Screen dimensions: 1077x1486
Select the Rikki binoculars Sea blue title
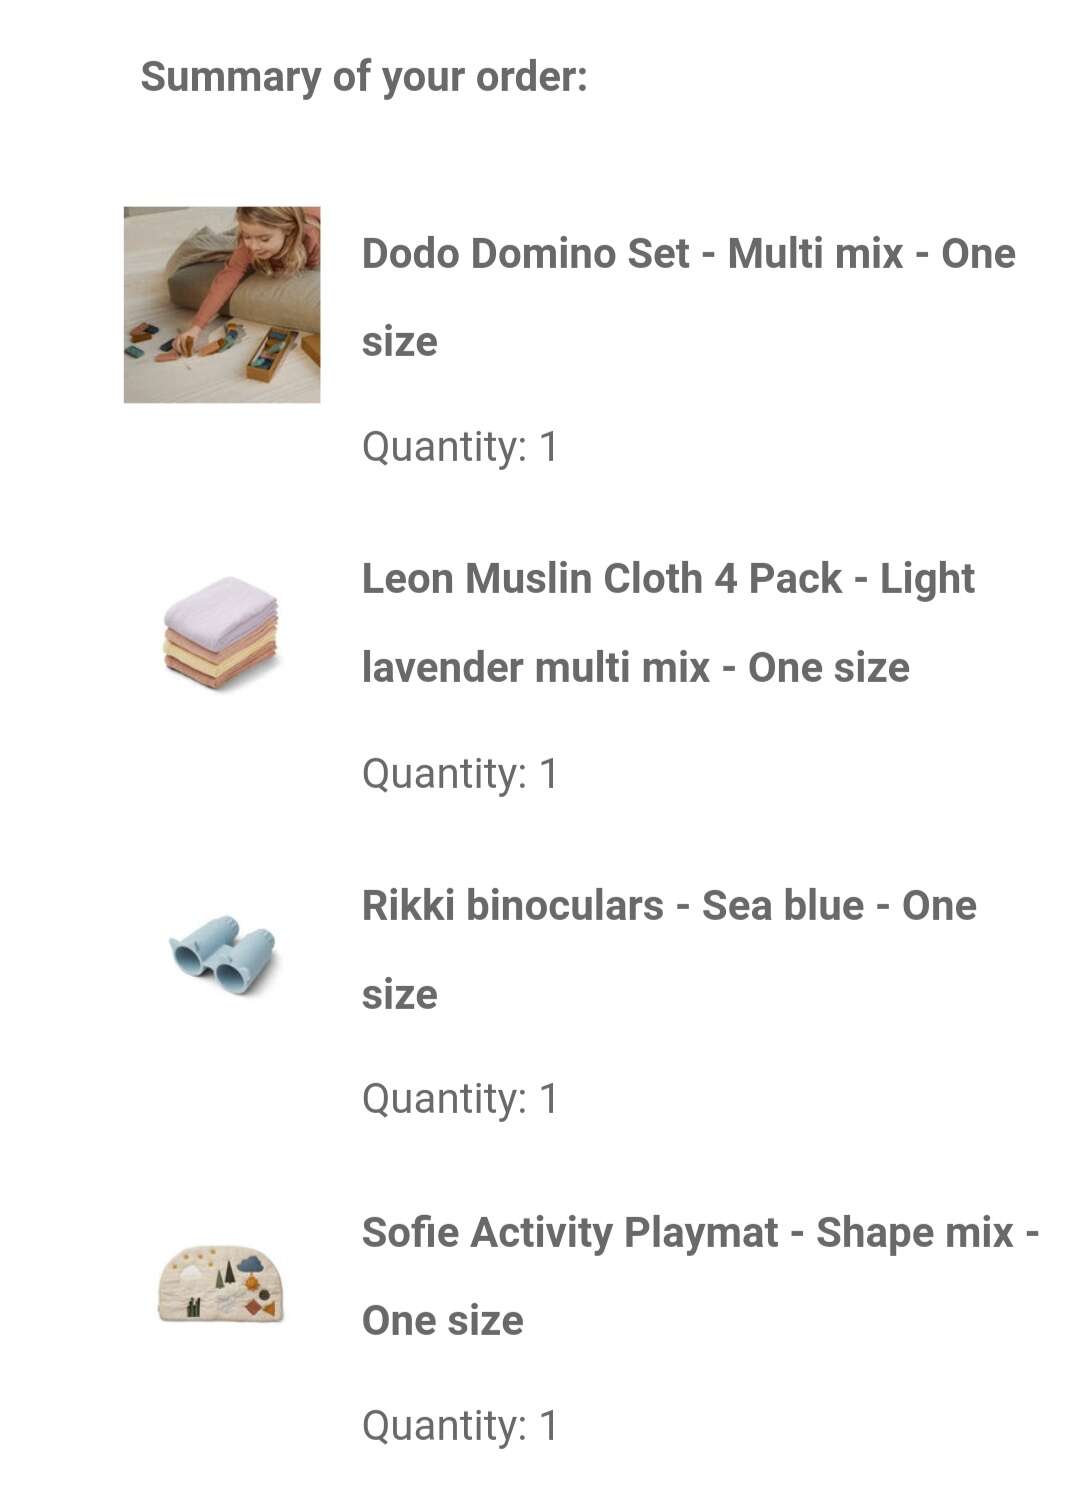[x=669, y=949]
